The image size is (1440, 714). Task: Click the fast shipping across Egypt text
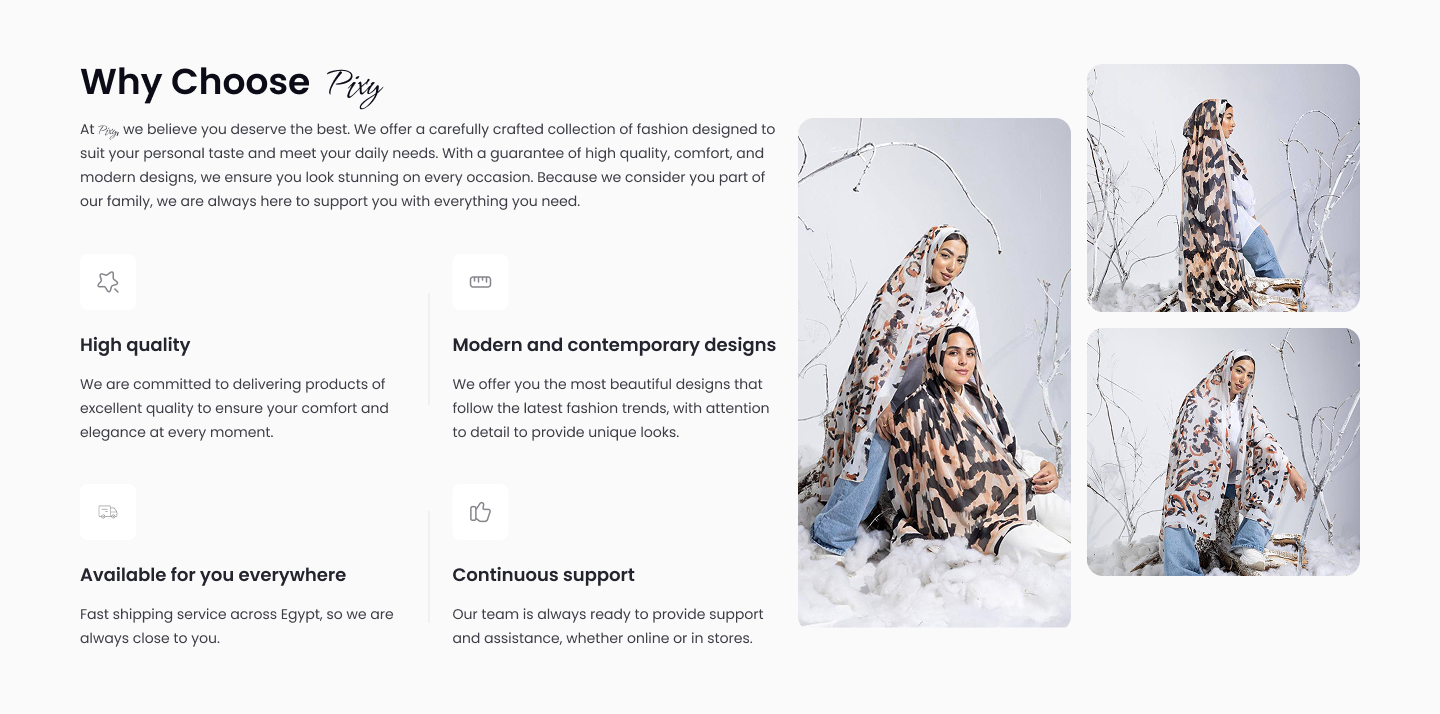pyautogui.click(x=237, y=626)
